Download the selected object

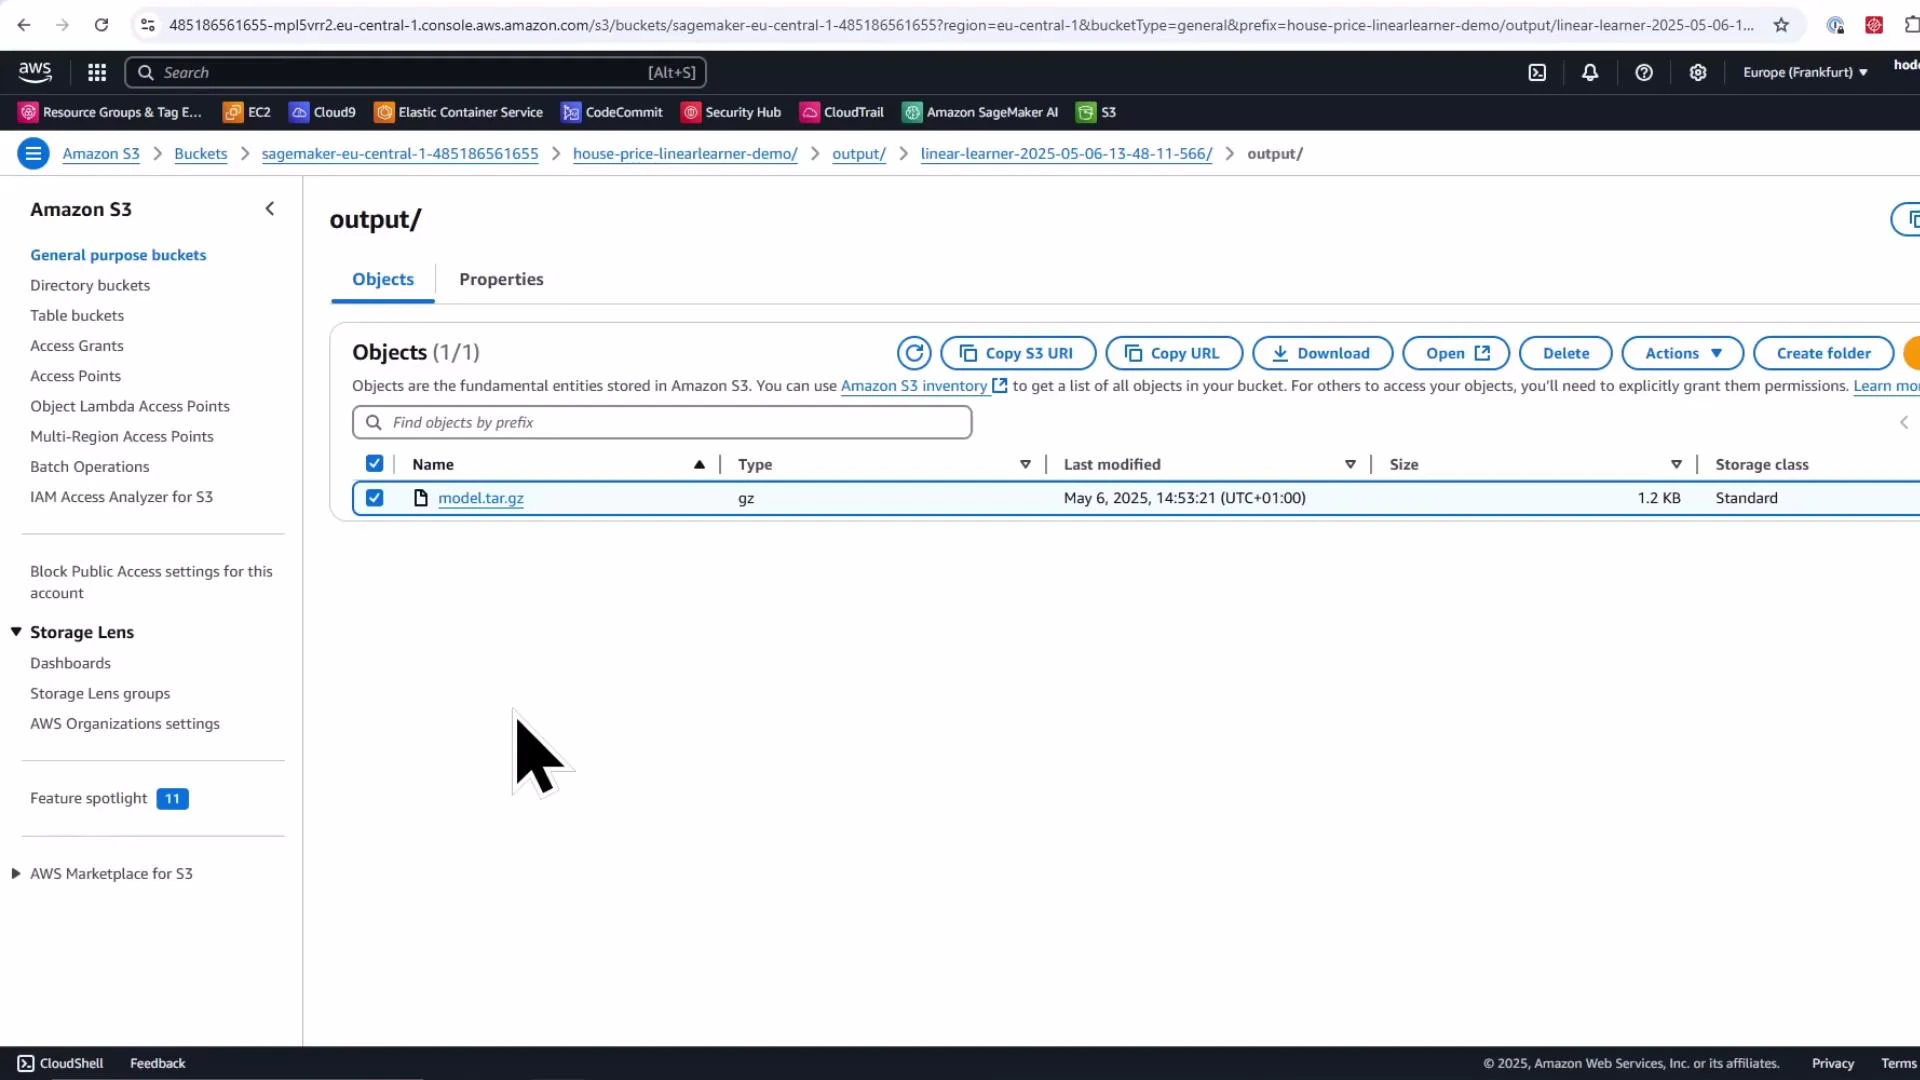(1322, 353)
